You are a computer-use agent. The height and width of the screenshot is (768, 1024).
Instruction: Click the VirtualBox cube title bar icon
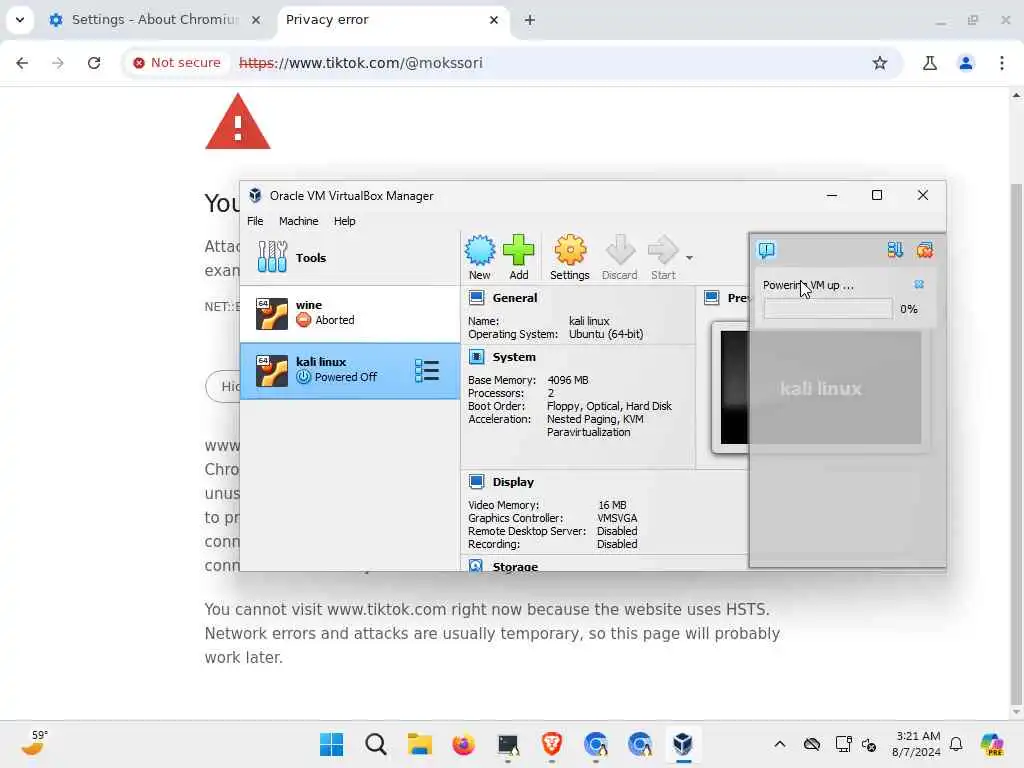point(255,195)
